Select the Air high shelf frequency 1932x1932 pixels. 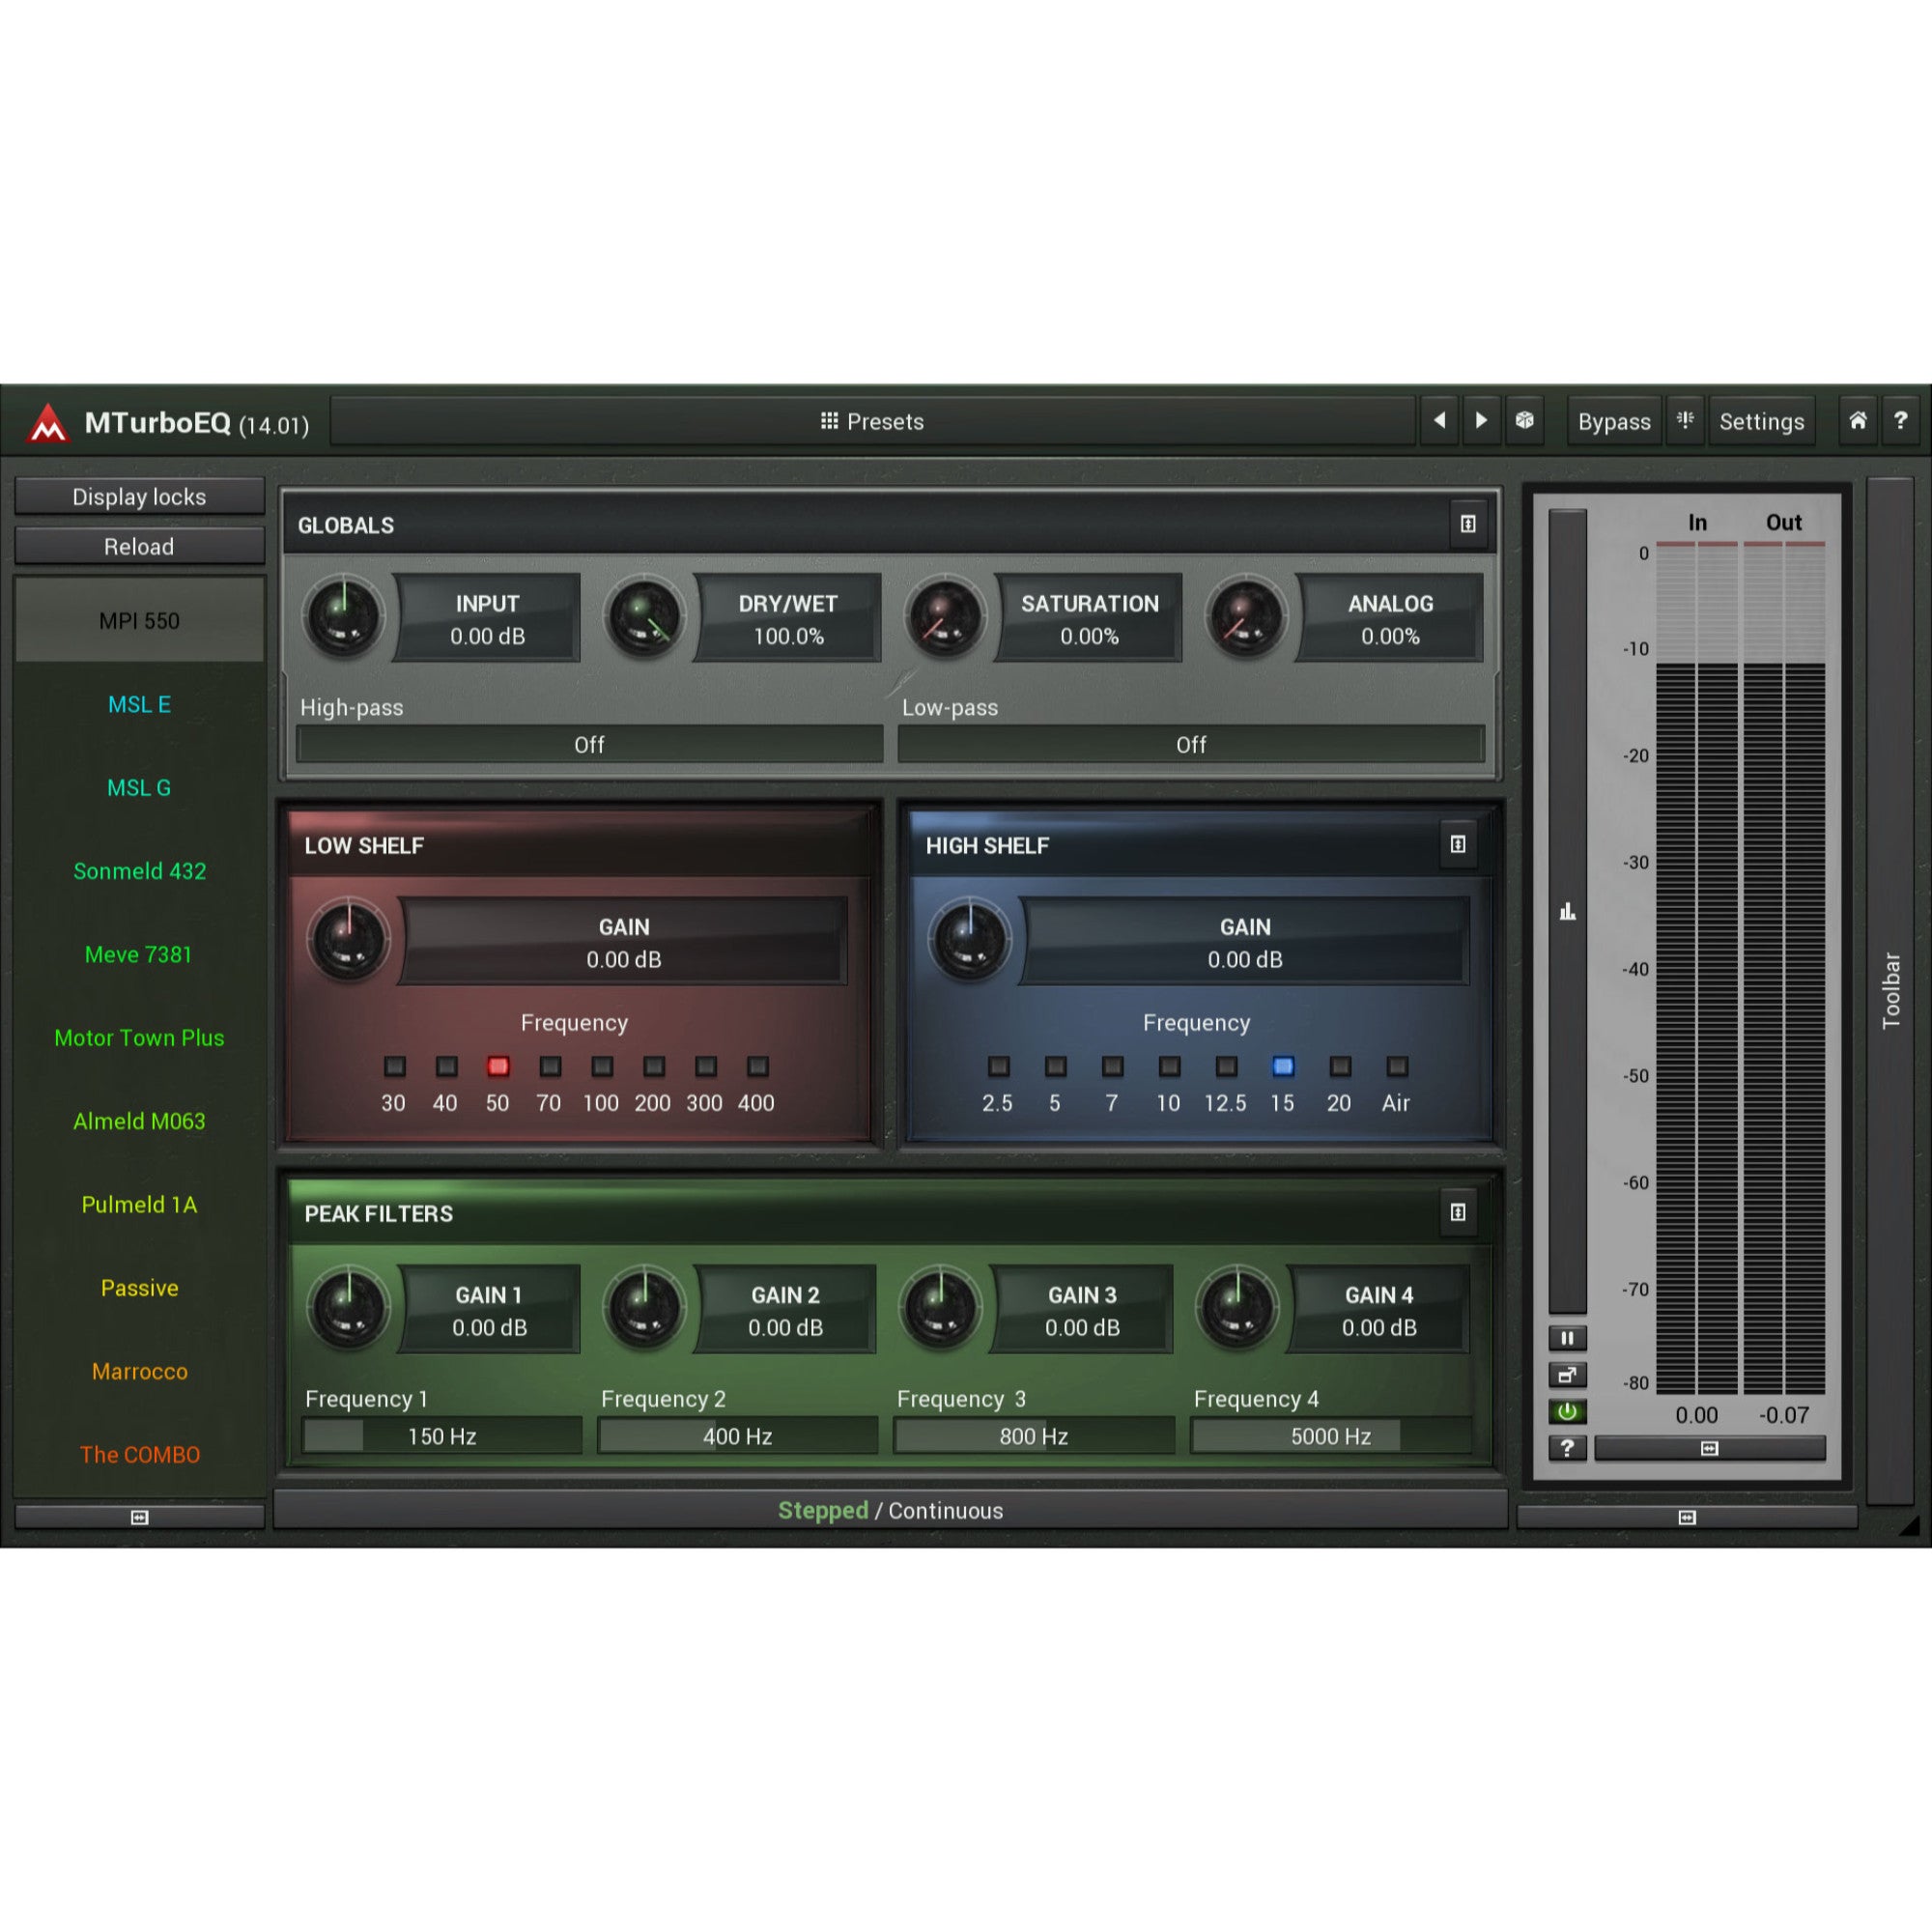pos(1397,1066)
